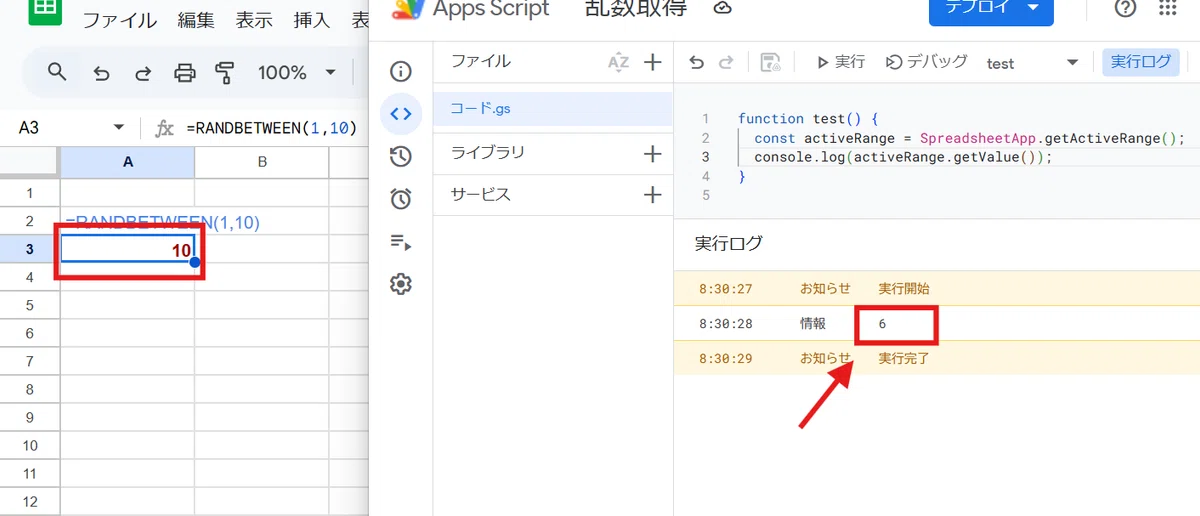Click the Apps Script logo

[x=407, y=10]
